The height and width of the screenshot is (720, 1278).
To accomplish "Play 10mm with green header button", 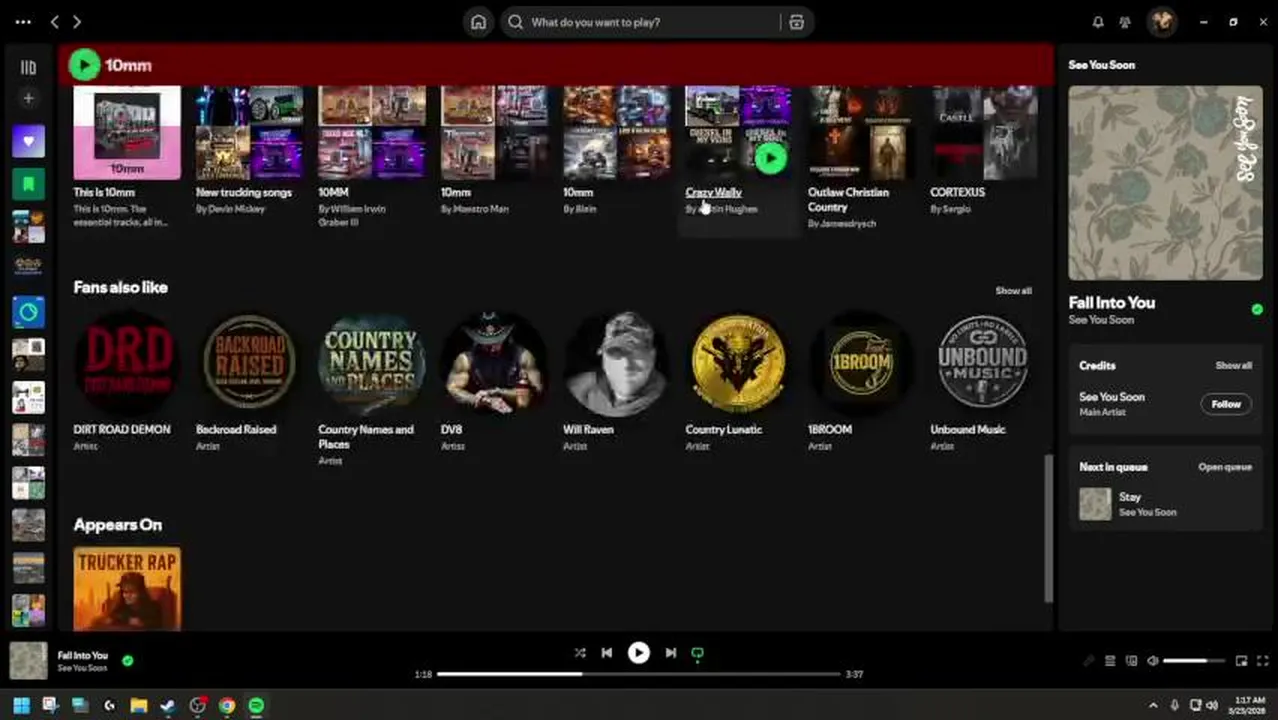I will point(84,65).
